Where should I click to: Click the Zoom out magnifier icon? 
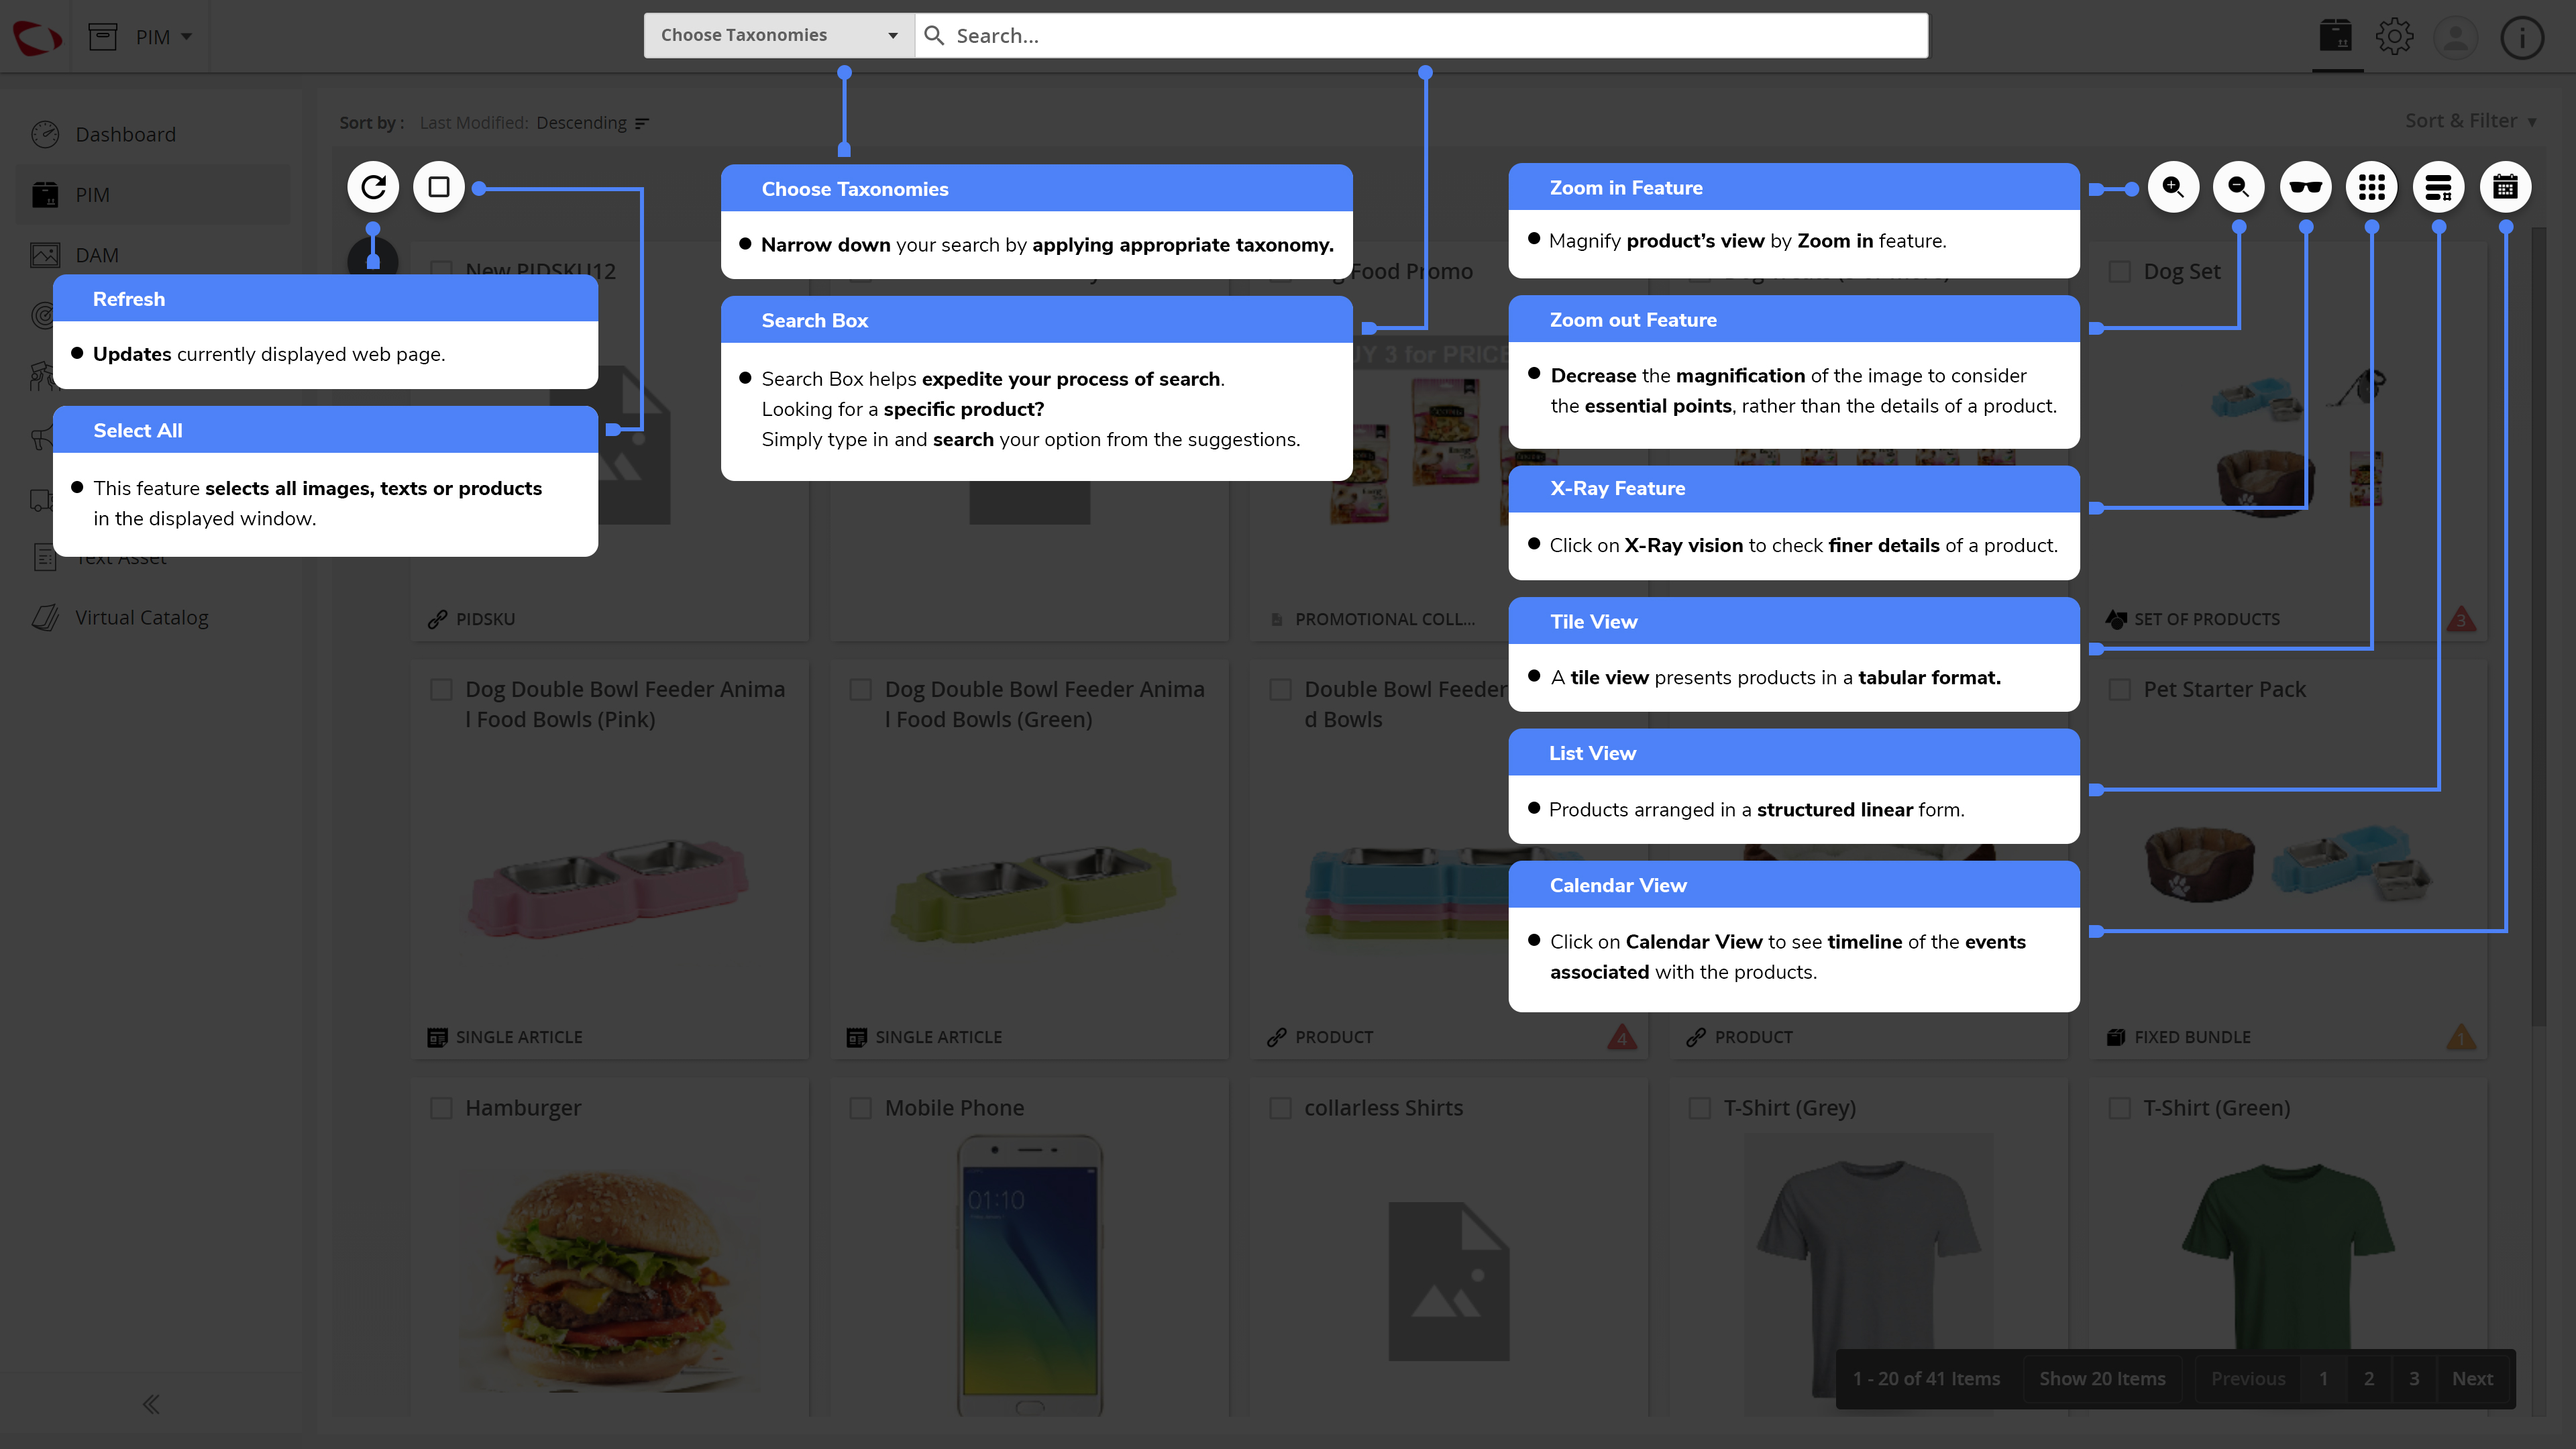click(x=2239, y=187)
